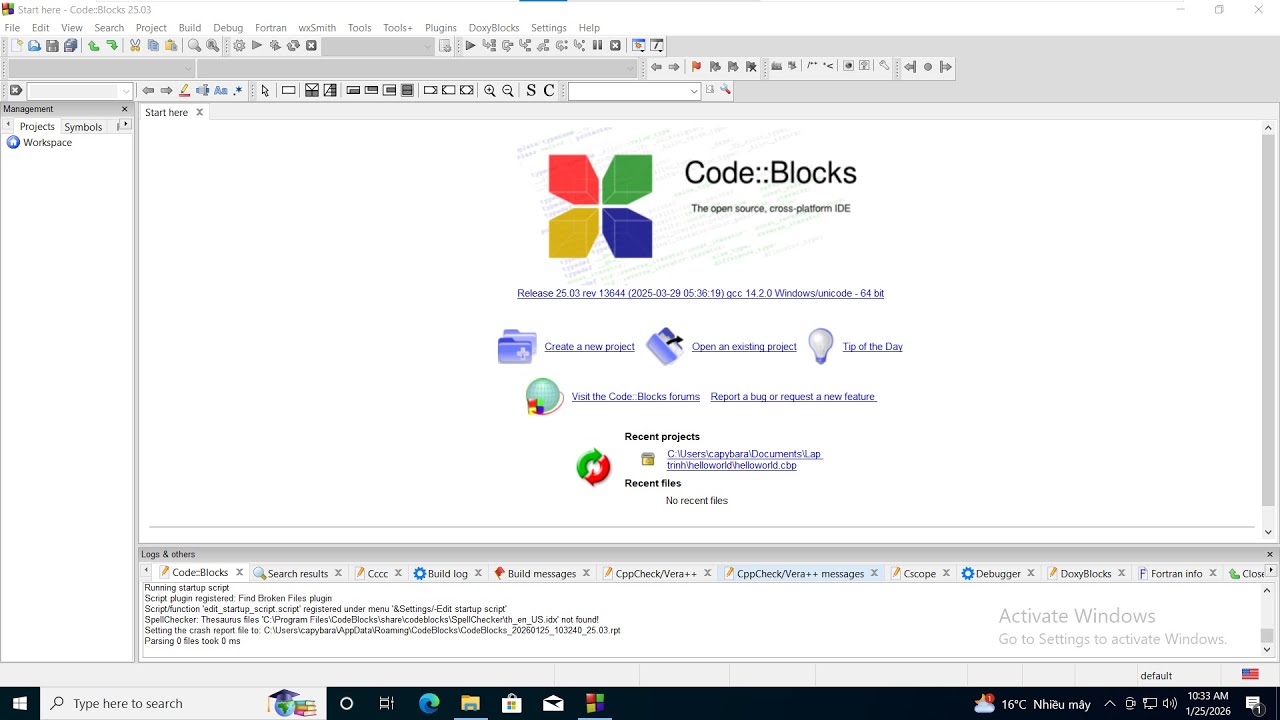The height and width of the screenshot is (720, 1280).
Task: Open the combo box beside C icon
Action: pos(694,91)
